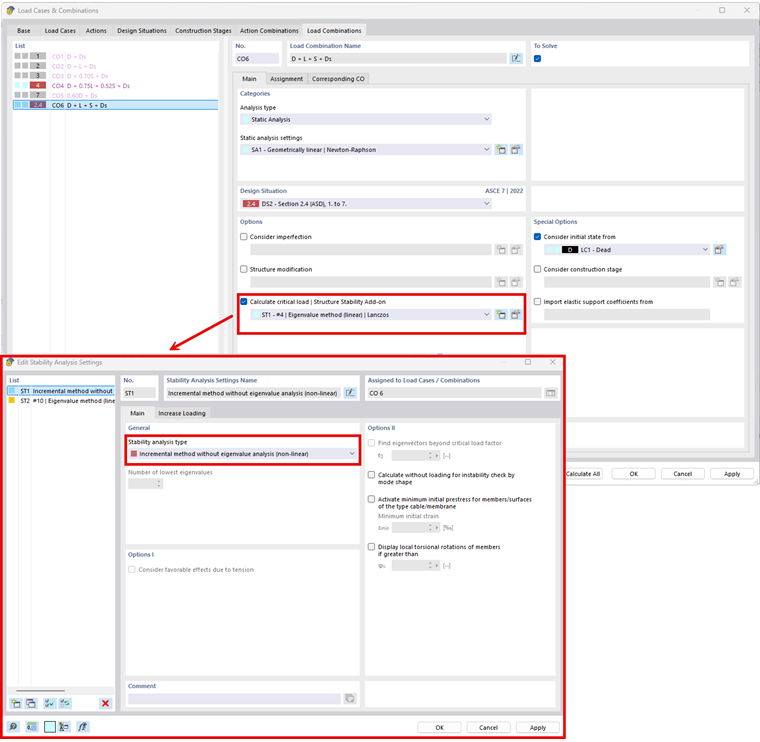Image resolution: width=760 pixels, height=742 pixels.
Task: Enable Structure modification option
Action: point(244,269)
